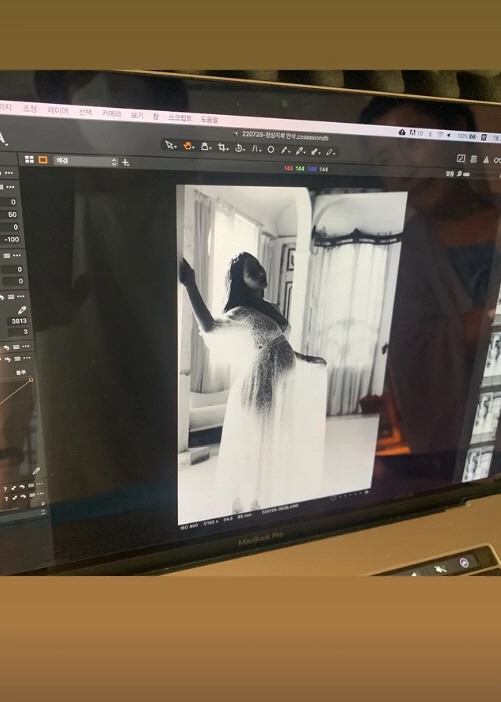The image size is (501, 702).
Task: Open Bluetooth status in macOS menu bar
Action: 430,133
